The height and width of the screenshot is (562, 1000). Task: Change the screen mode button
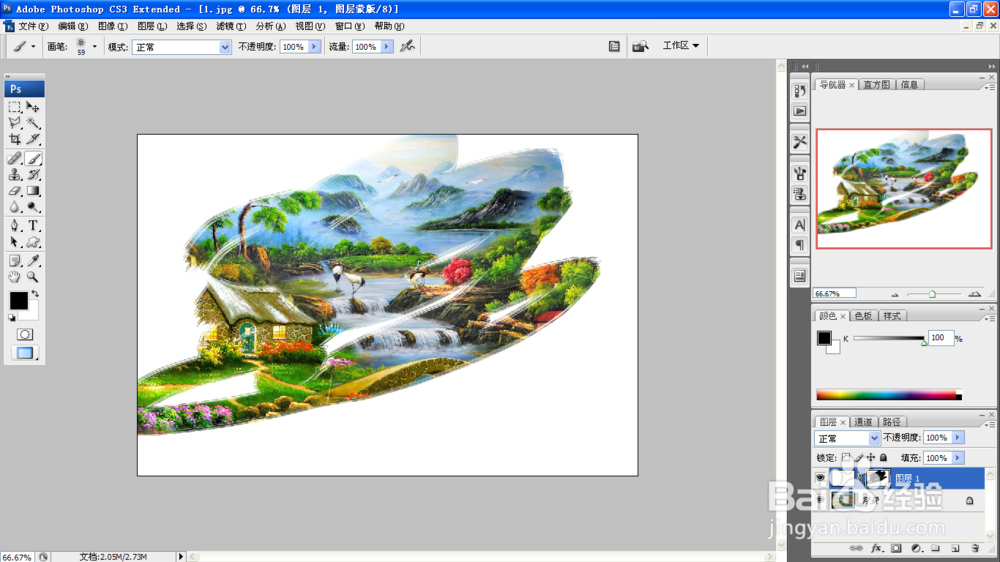(x=24, y=353)
